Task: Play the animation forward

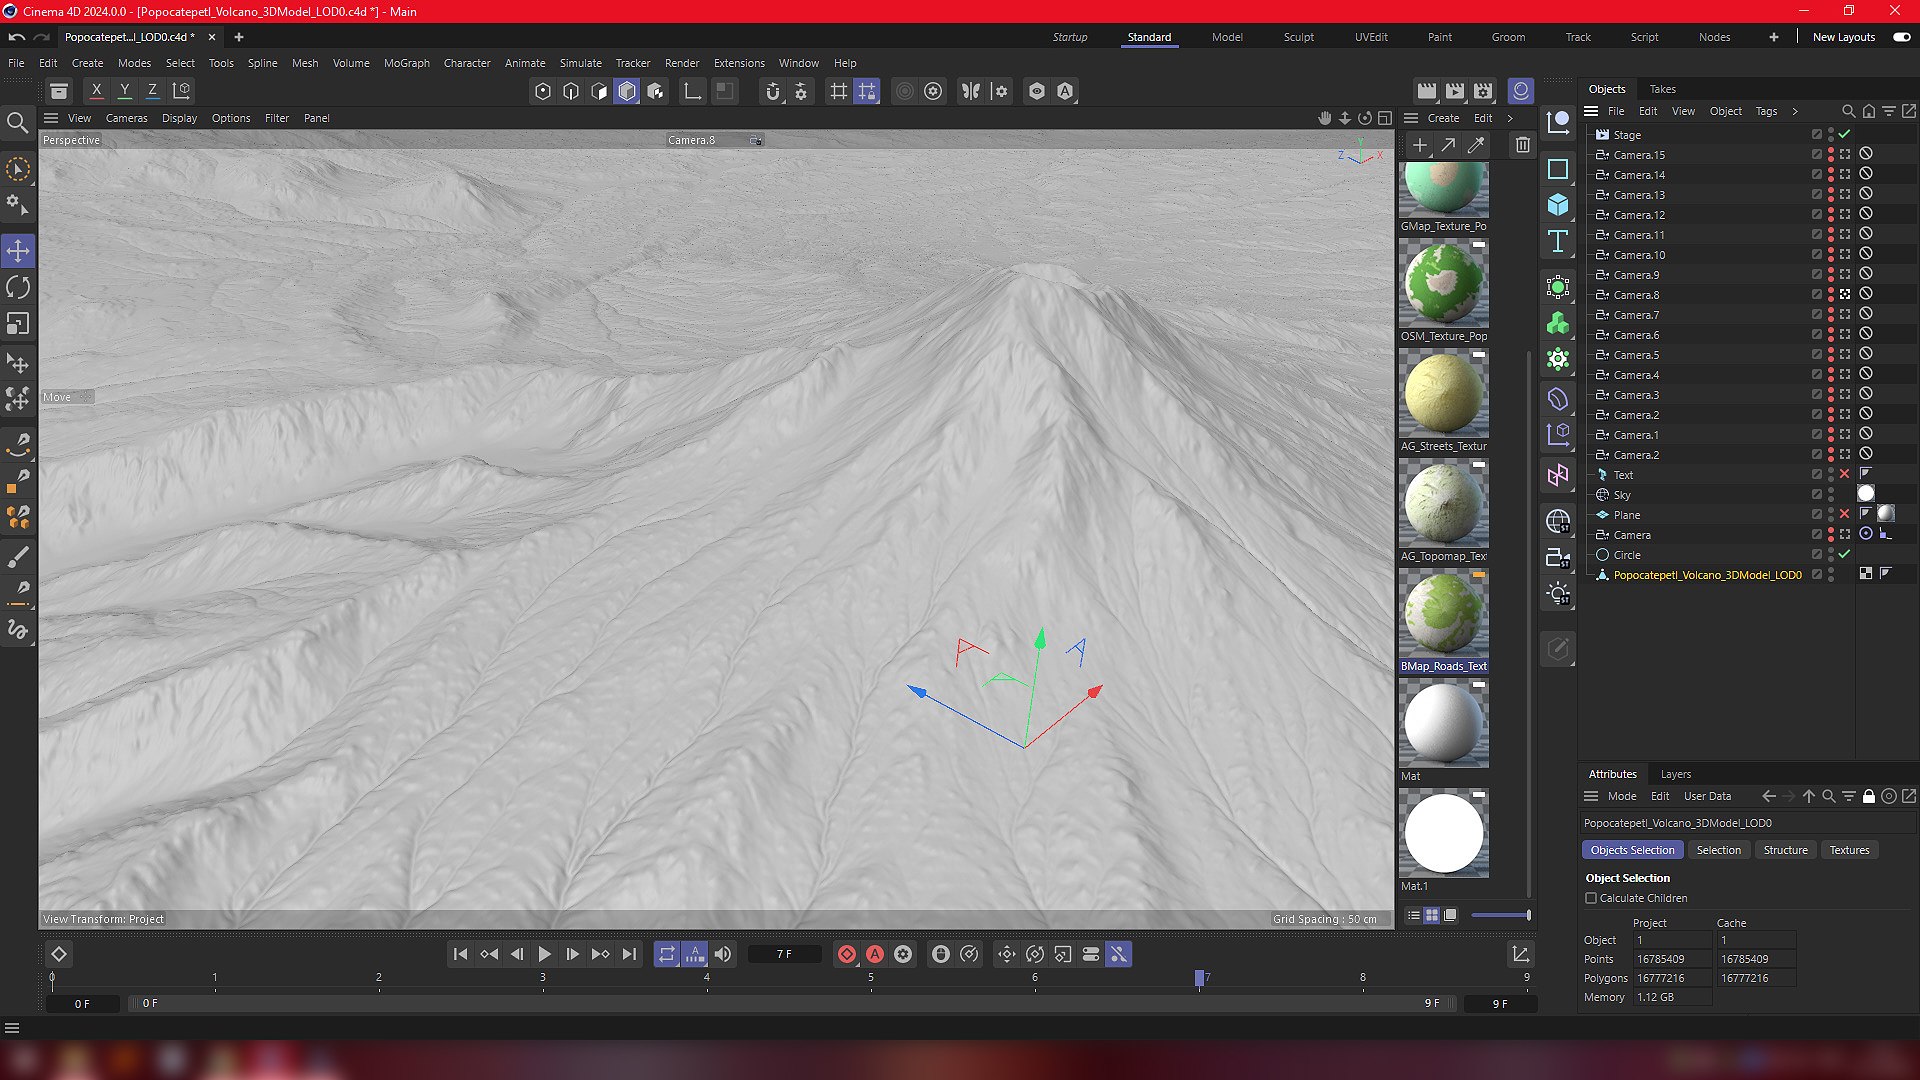Action: 544,954
